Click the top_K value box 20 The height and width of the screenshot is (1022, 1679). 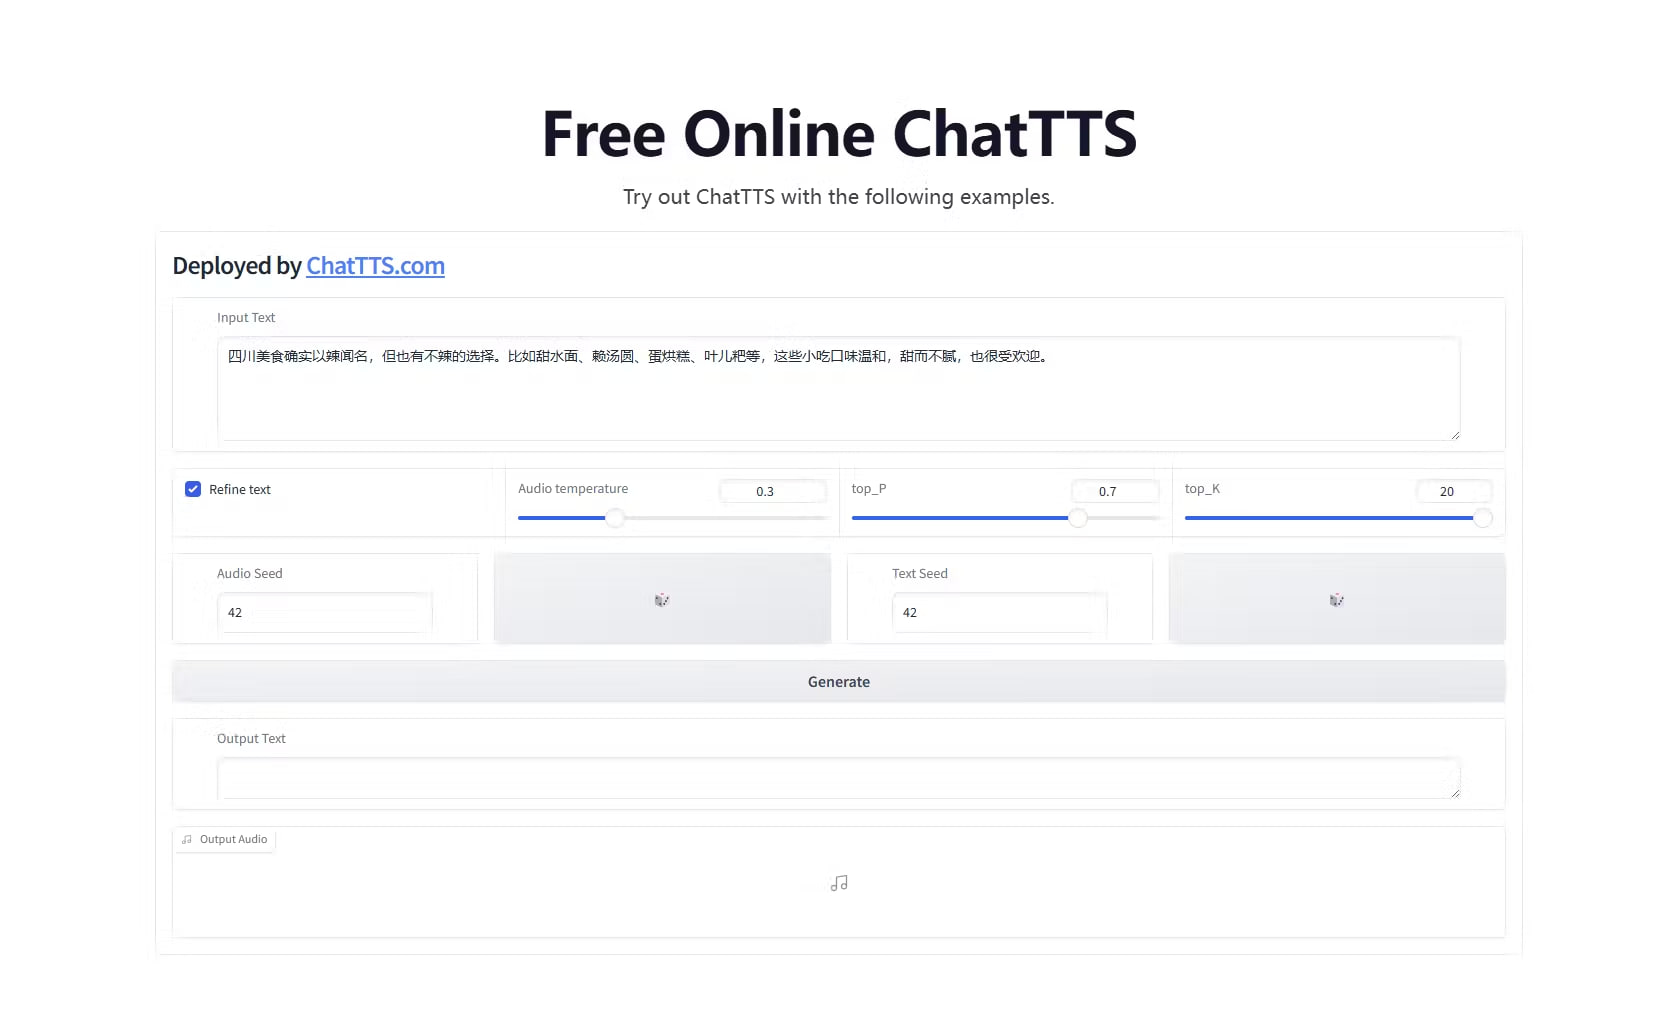click(1454, 491)
